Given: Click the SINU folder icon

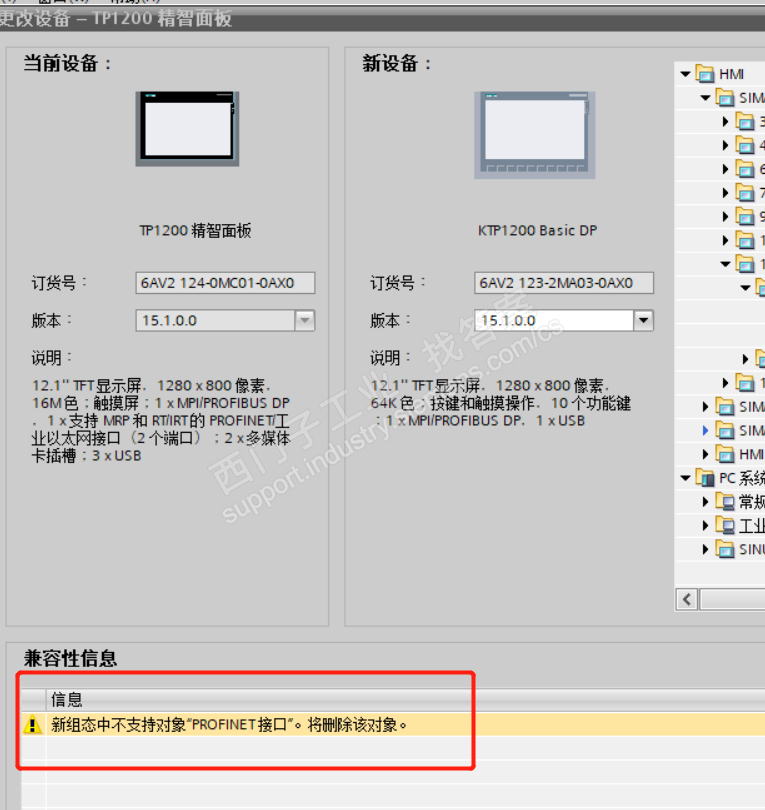Looking at the screenshot, I should point(725,549).
